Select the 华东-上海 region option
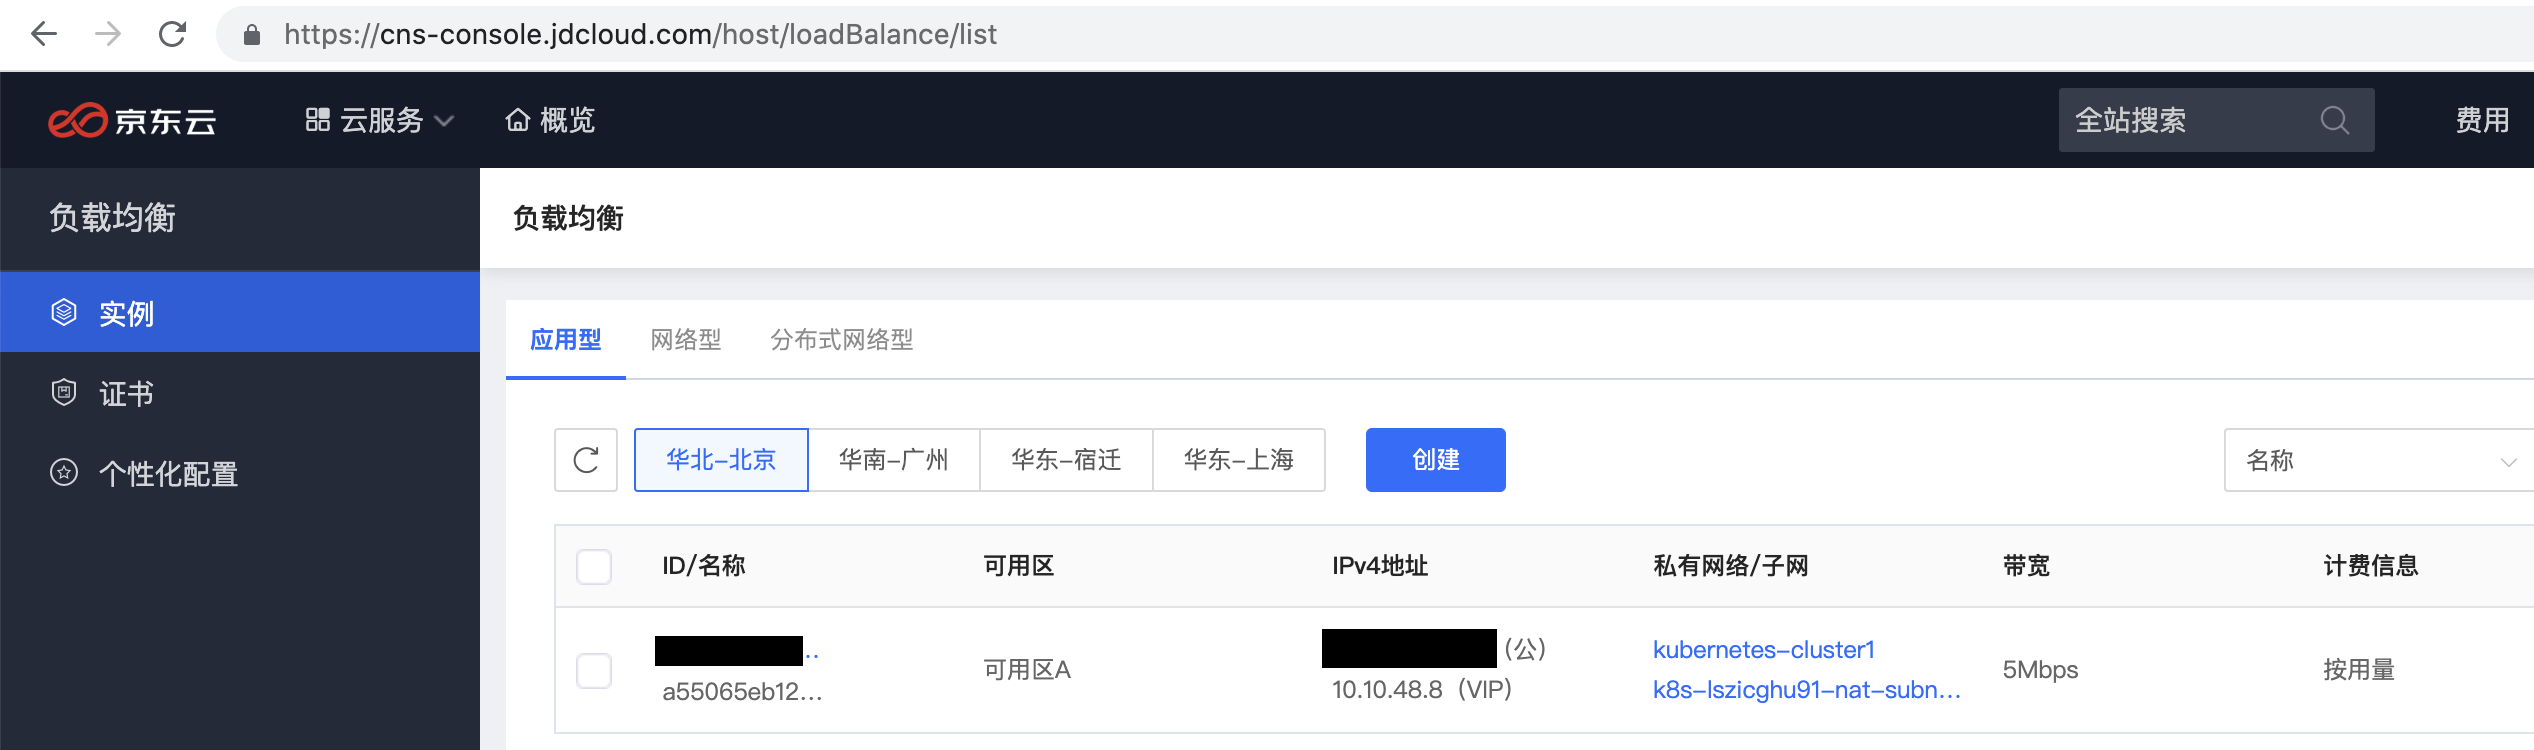Screen dimensions: 2534x750 pyautogui.click(x=1239, y=460)
